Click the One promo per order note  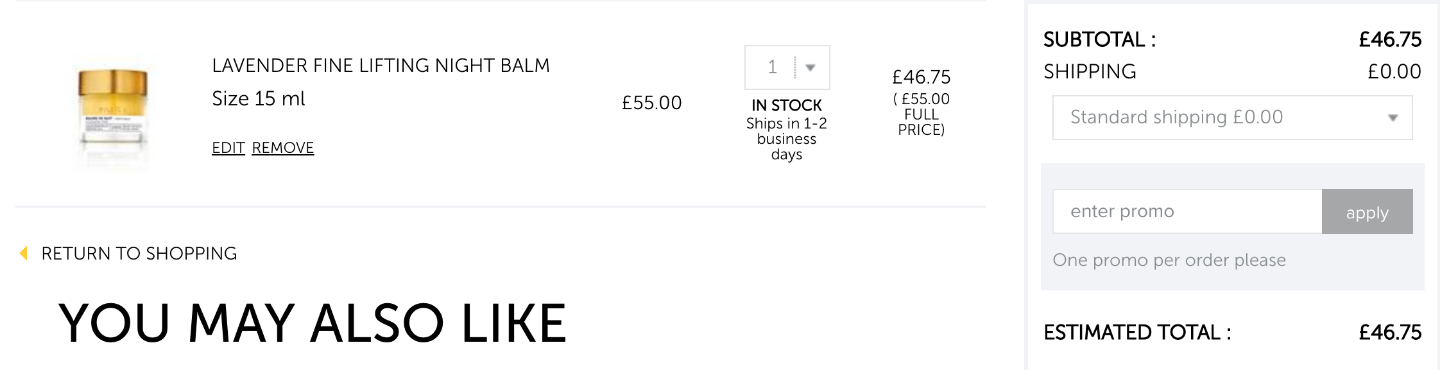1169,260
